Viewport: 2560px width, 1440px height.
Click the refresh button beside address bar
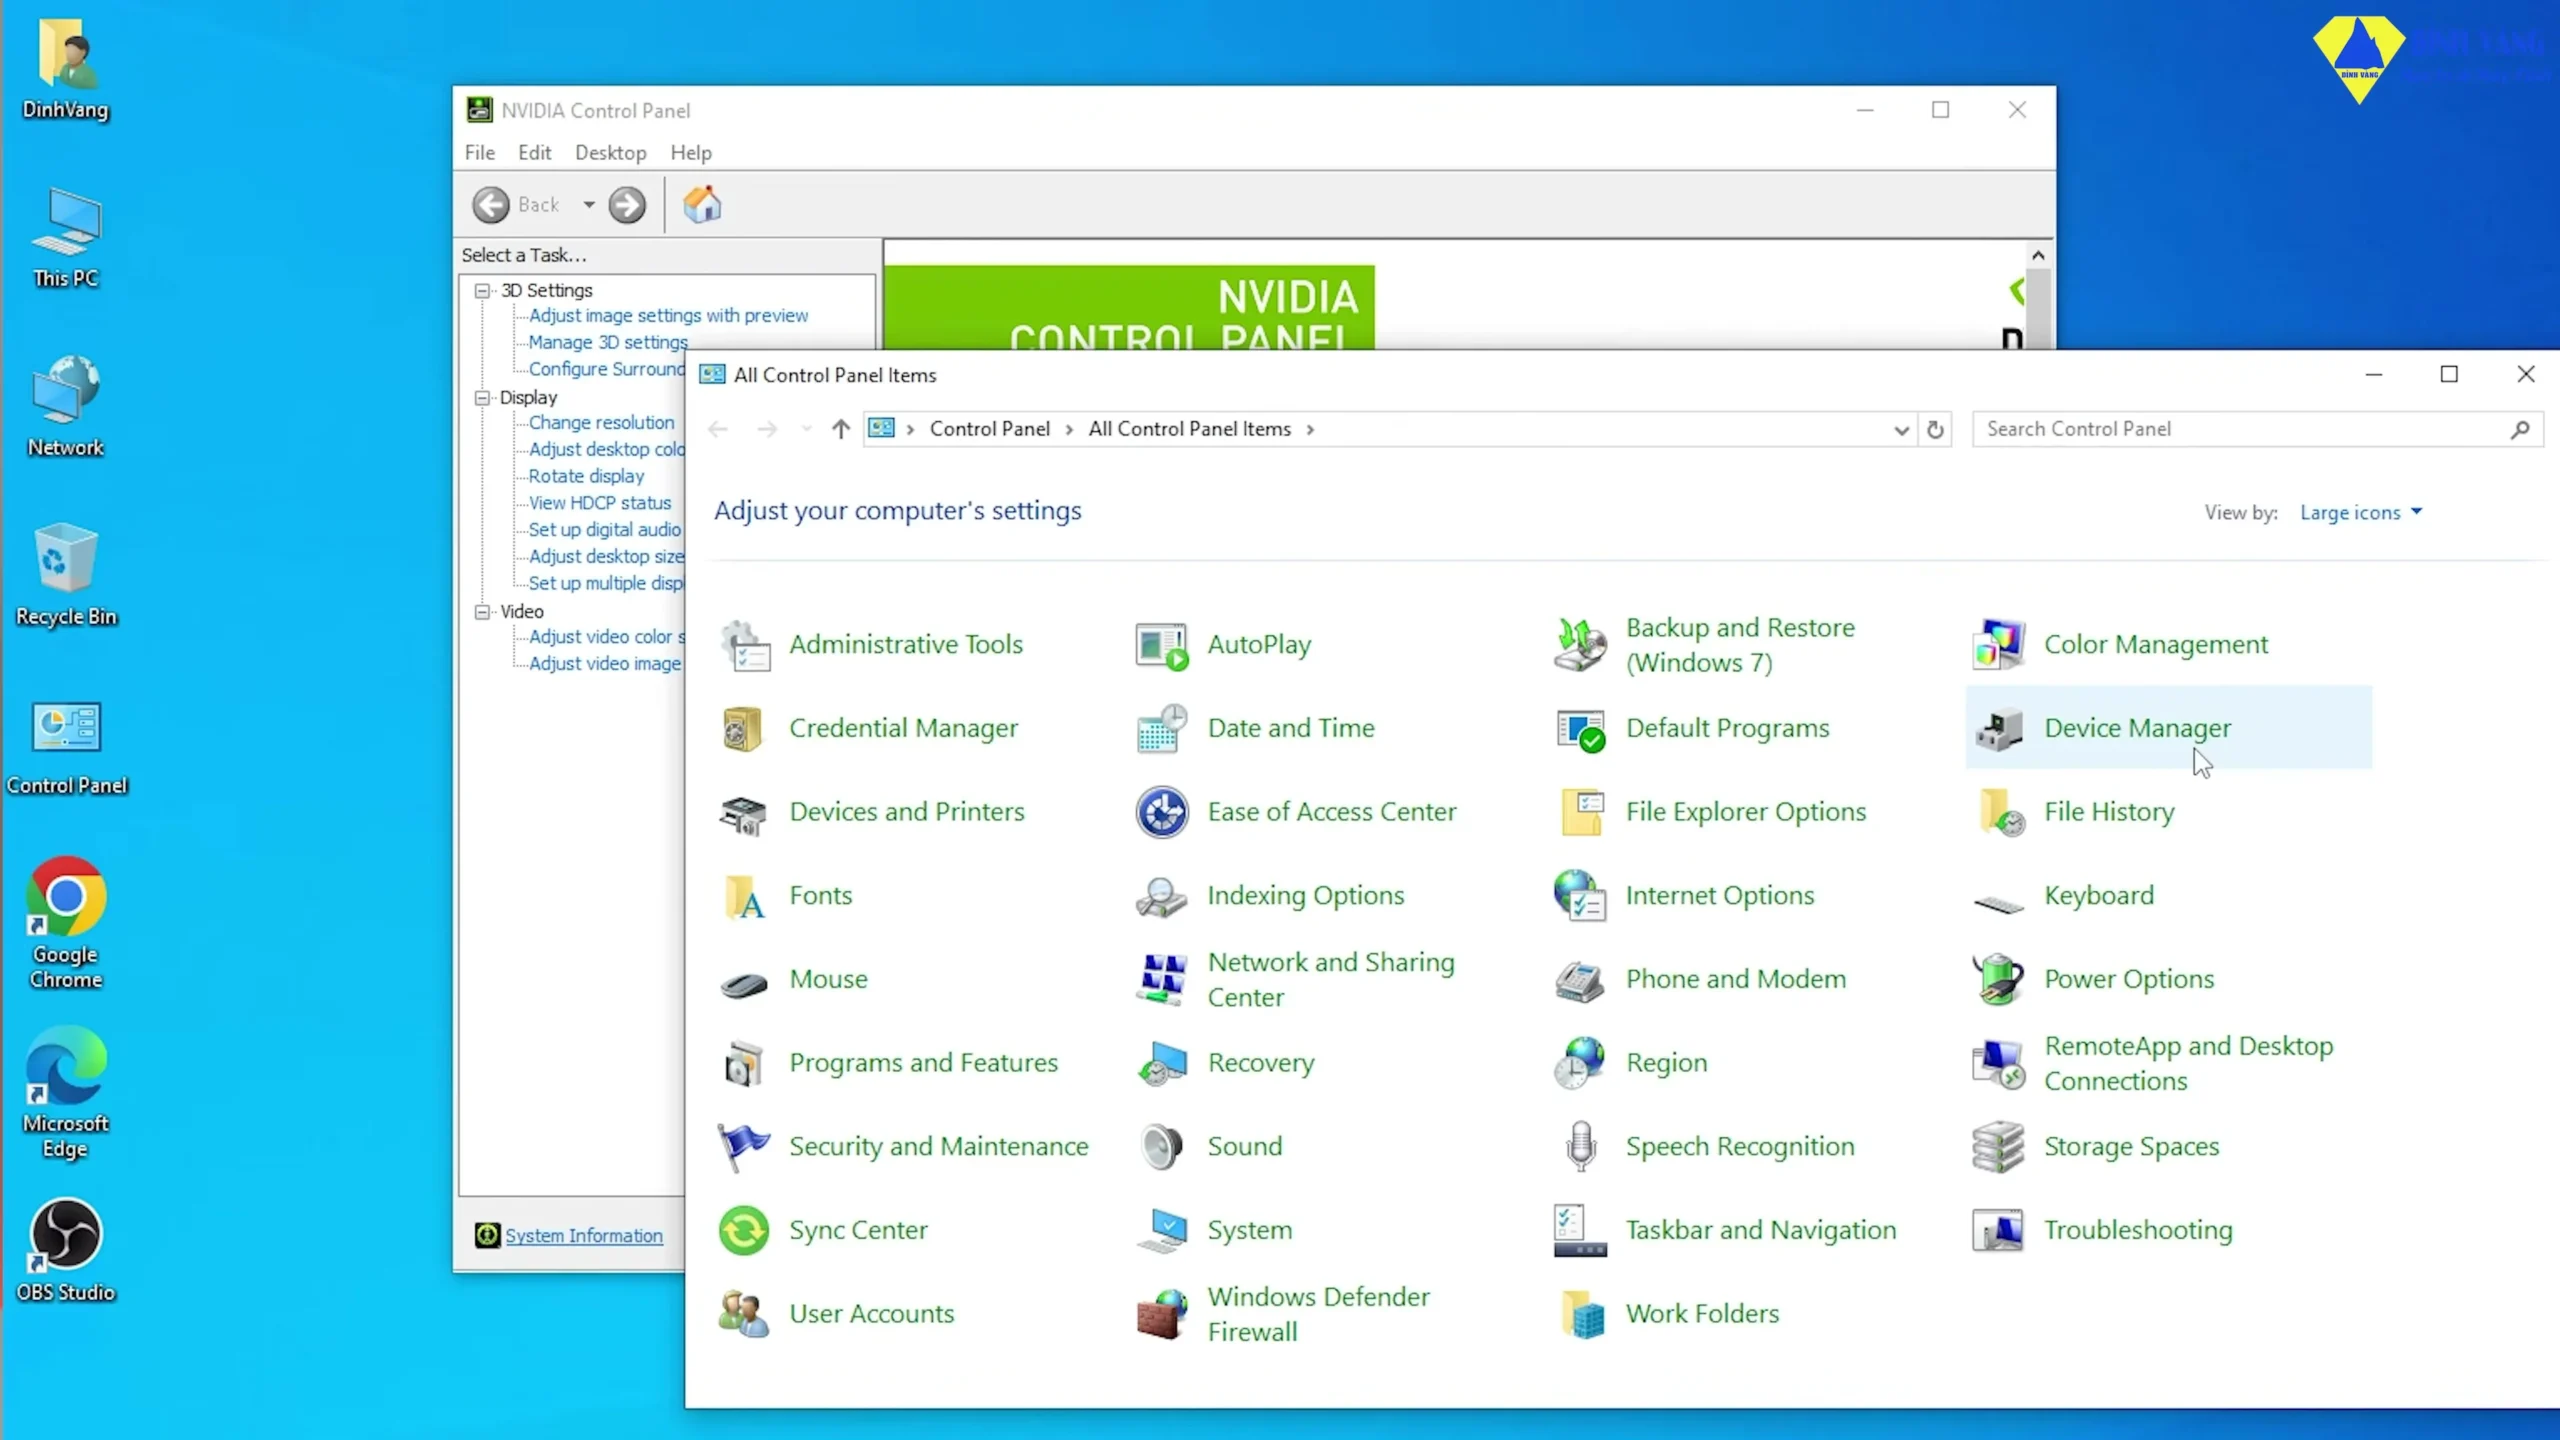[1935, 430]
